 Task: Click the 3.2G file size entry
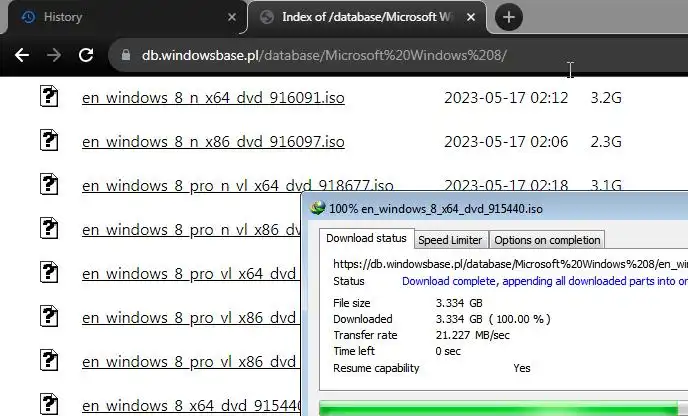[x=606, y=97]
